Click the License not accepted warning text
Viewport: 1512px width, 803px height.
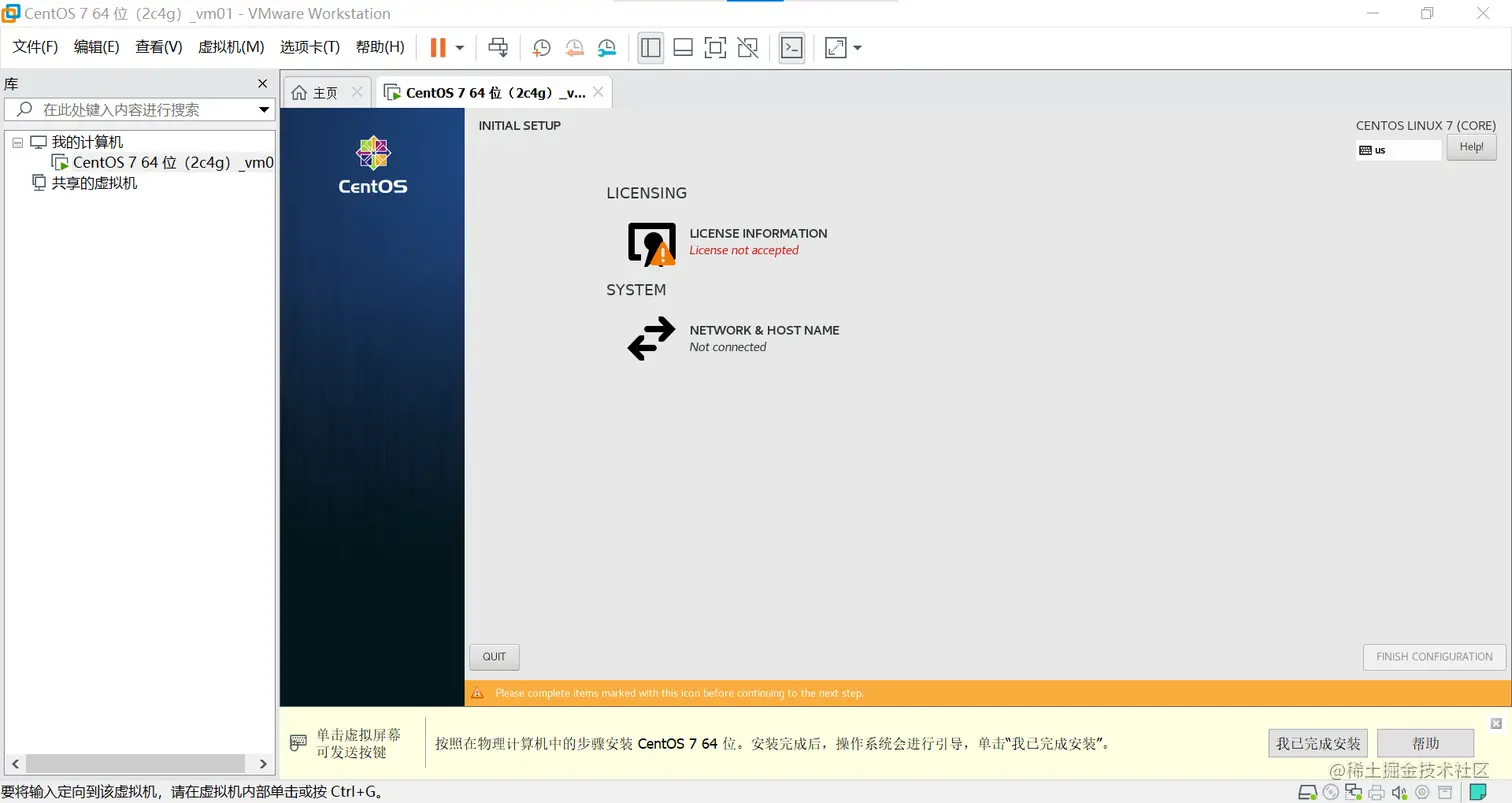(x=744, y=250)
